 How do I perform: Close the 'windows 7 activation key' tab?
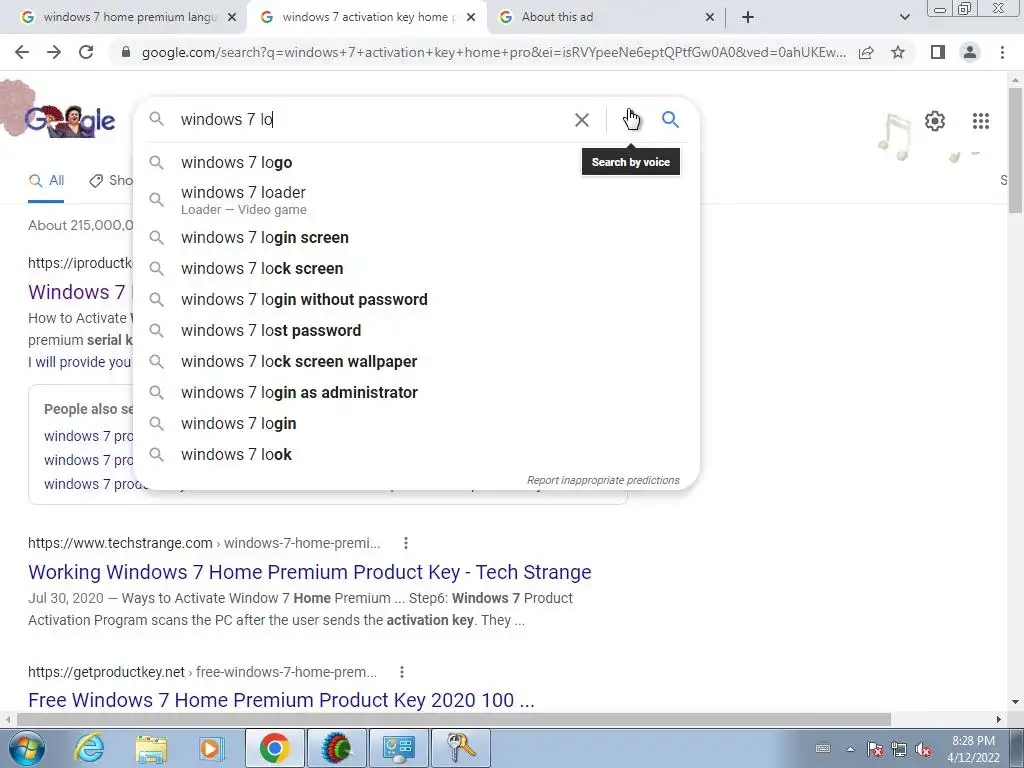(471, 17)
